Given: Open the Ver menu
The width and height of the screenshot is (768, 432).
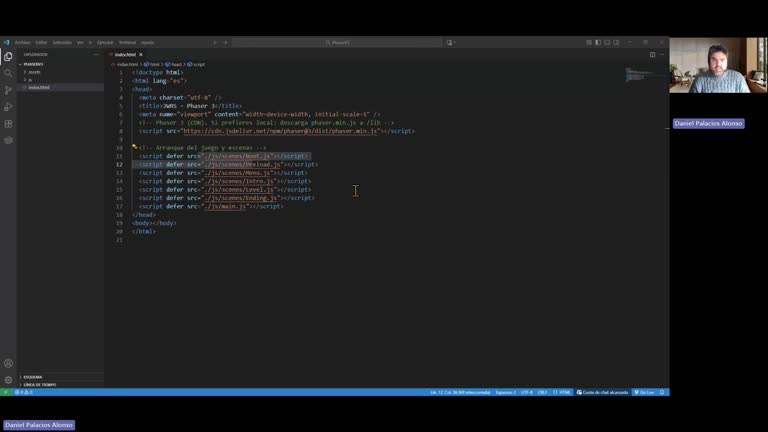Looking at the screenshot, I should click(80, 43).
